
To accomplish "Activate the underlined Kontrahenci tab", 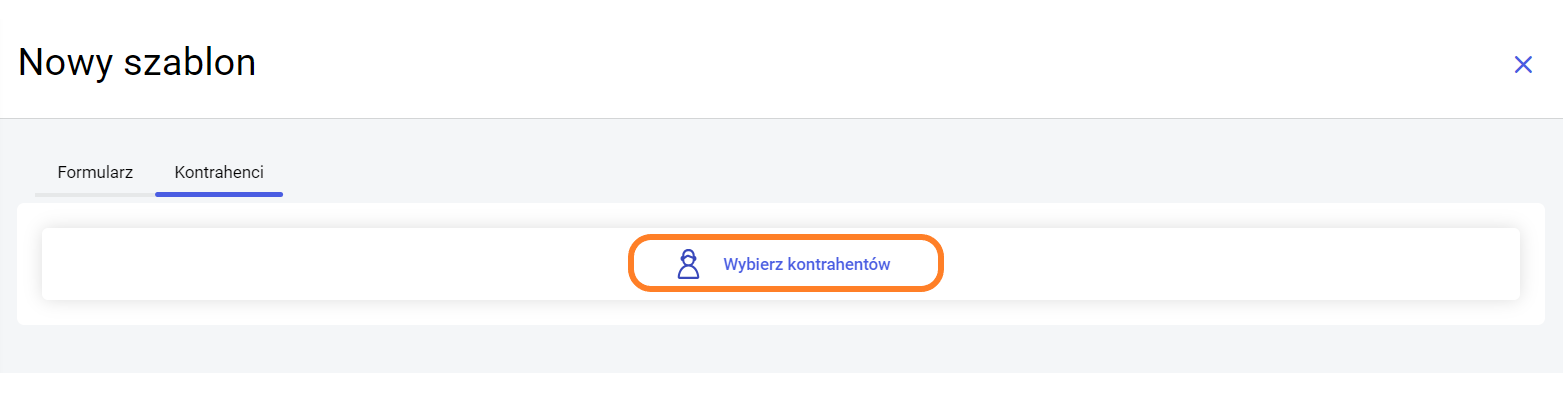I will (219, 172).
